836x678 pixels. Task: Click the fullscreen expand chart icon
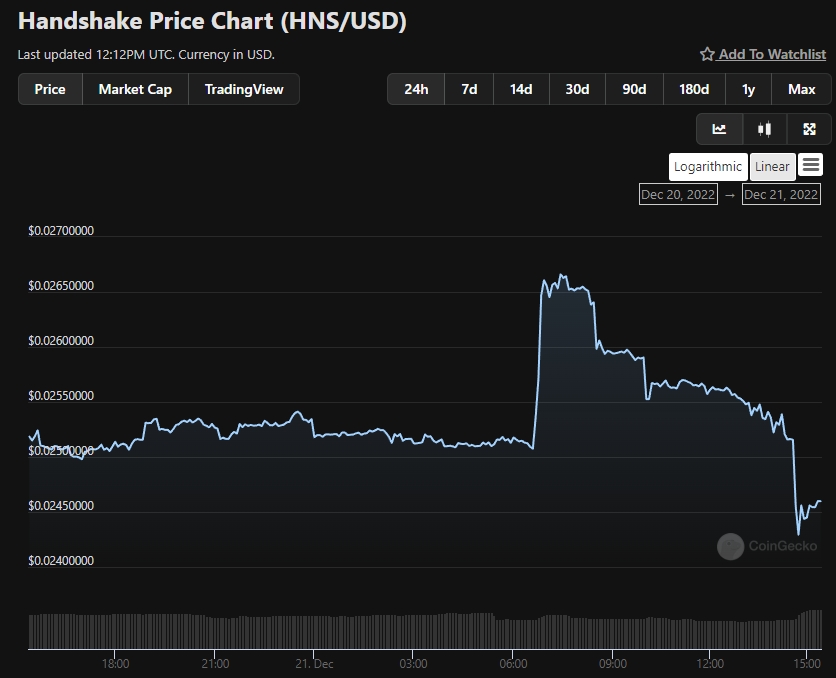tap(810, 129)
